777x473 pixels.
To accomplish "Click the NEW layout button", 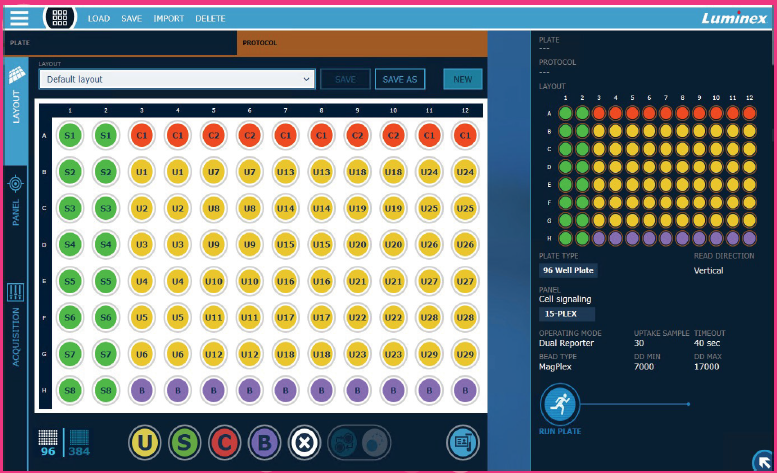I will (x=463, y=79).
